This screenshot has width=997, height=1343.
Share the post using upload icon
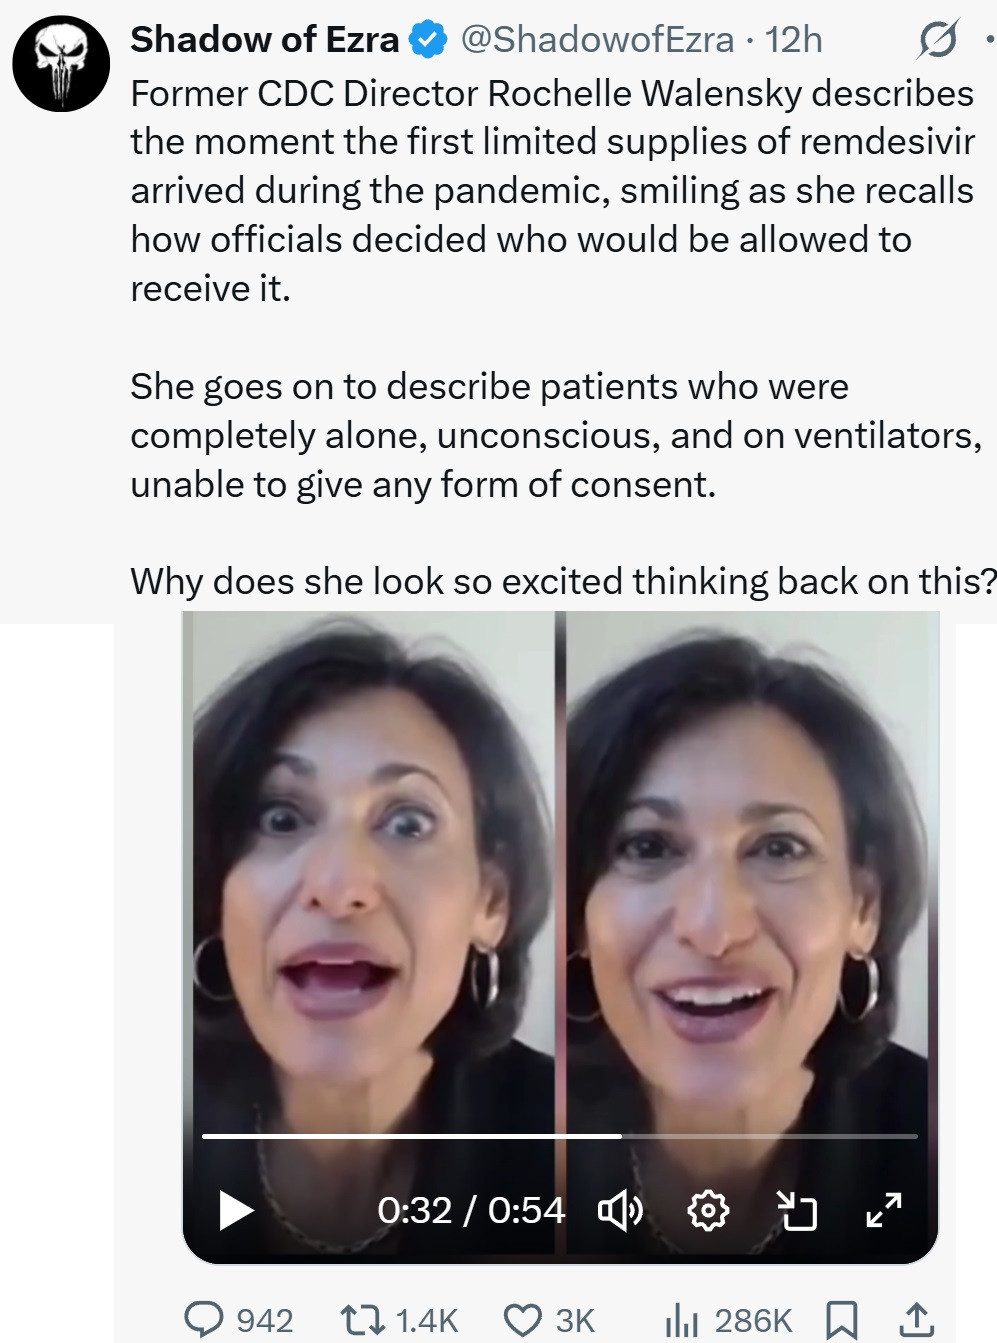coord(915,1320)
